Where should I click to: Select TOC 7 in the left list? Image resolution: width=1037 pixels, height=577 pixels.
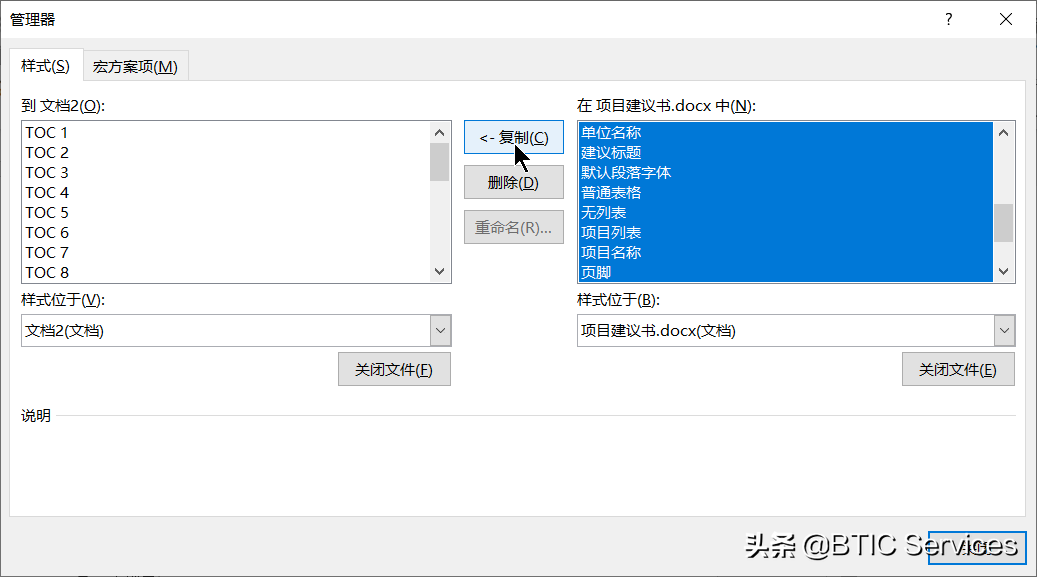pyautogui.click(x=226, y=252)
